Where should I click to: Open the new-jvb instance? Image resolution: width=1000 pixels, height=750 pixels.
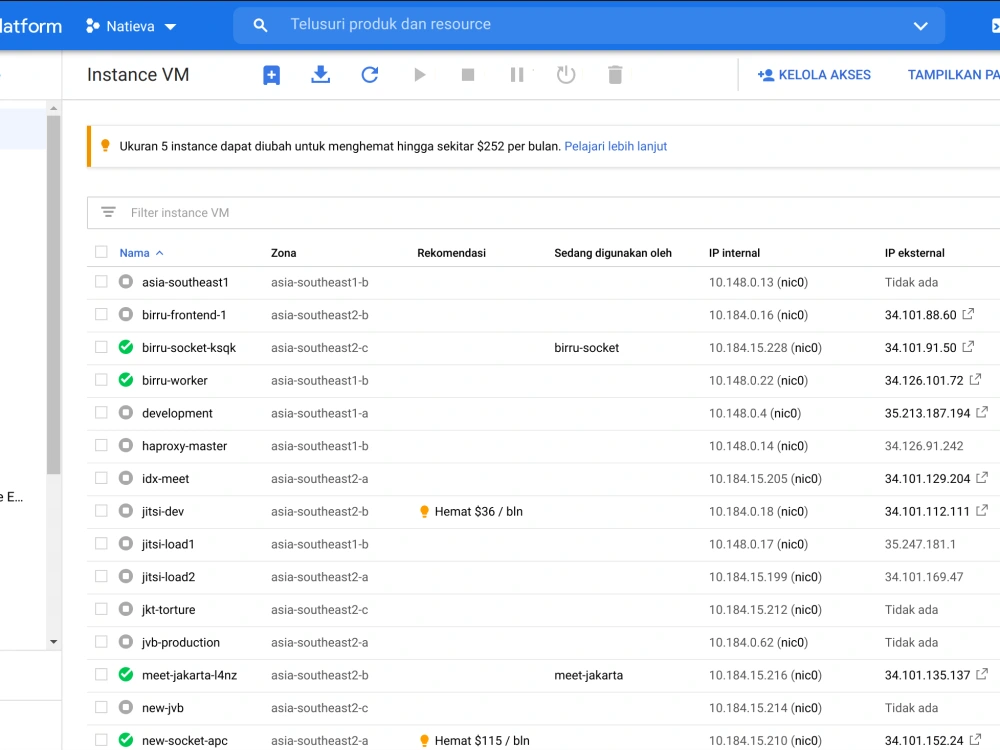click(x=163, y=708)
